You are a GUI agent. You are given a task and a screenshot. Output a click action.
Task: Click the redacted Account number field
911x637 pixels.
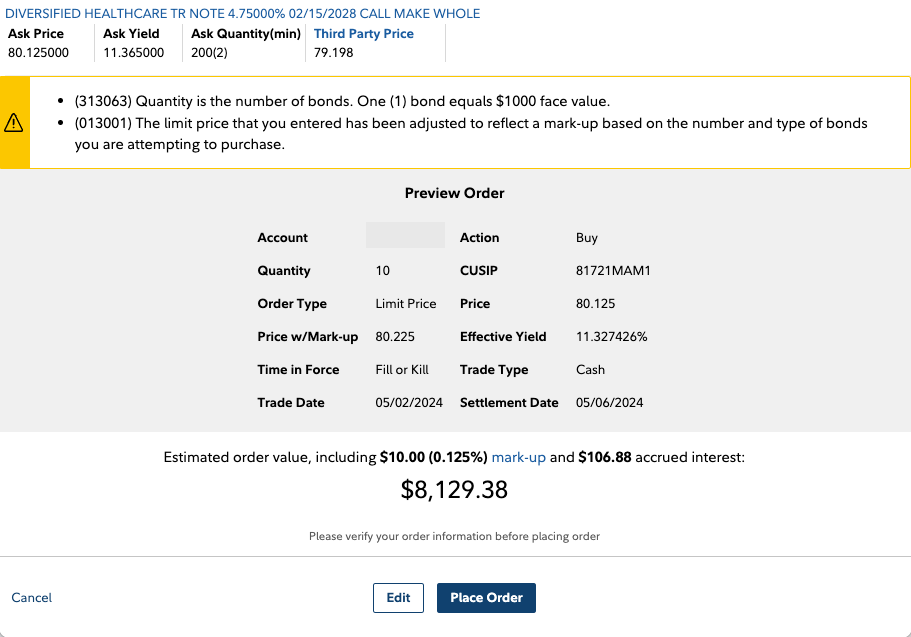406,235
